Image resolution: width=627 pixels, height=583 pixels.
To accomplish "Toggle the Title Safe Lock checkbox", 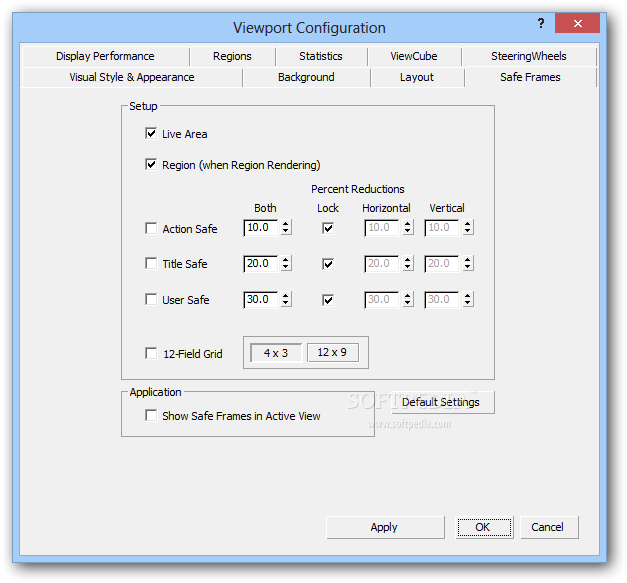I will (328, 264).
